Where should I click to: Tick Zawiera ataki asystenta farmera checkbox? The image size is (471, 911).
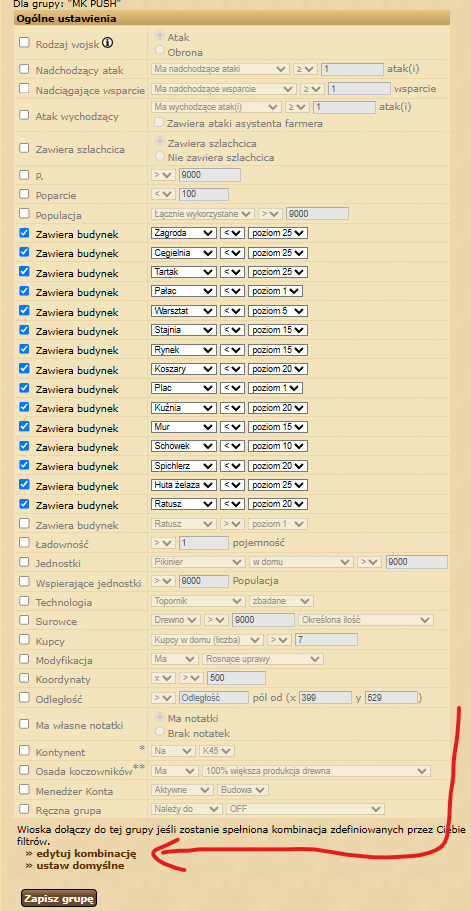(159, 123)
